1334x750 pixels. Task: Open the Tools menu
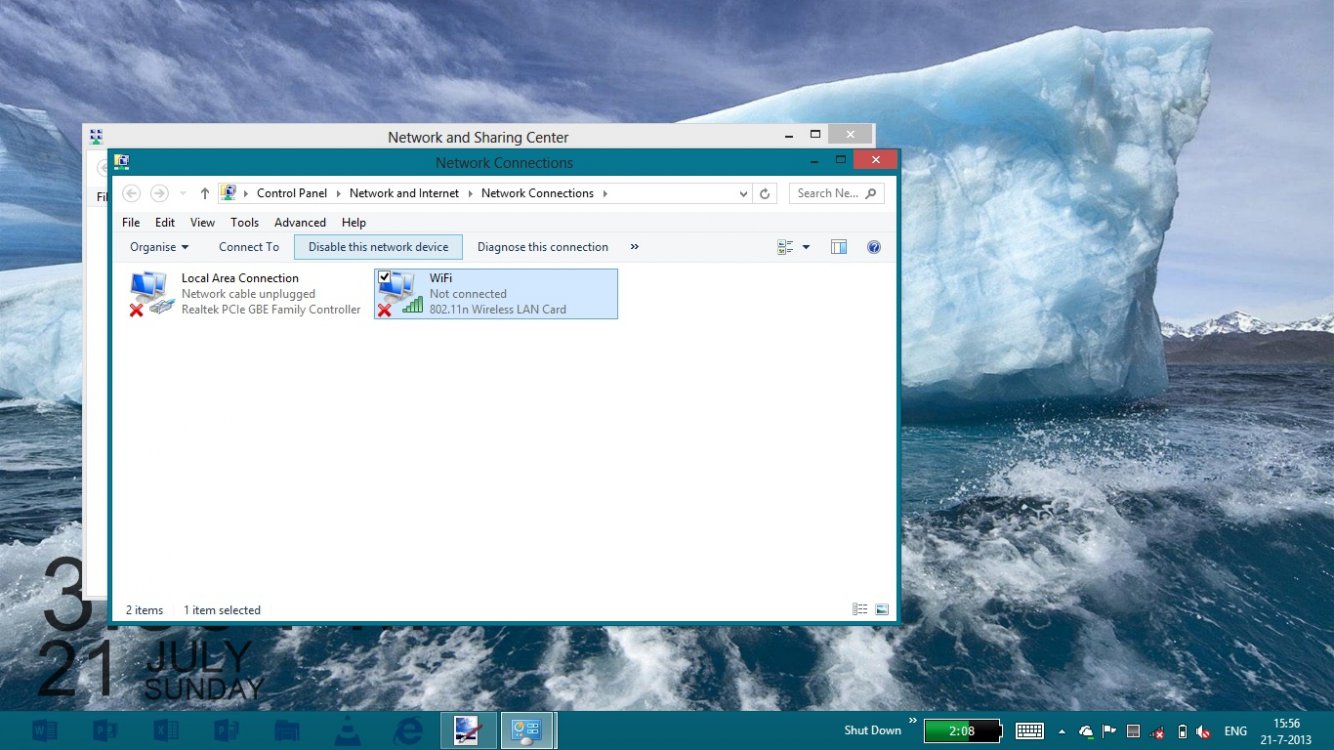(x=244, y=222)
